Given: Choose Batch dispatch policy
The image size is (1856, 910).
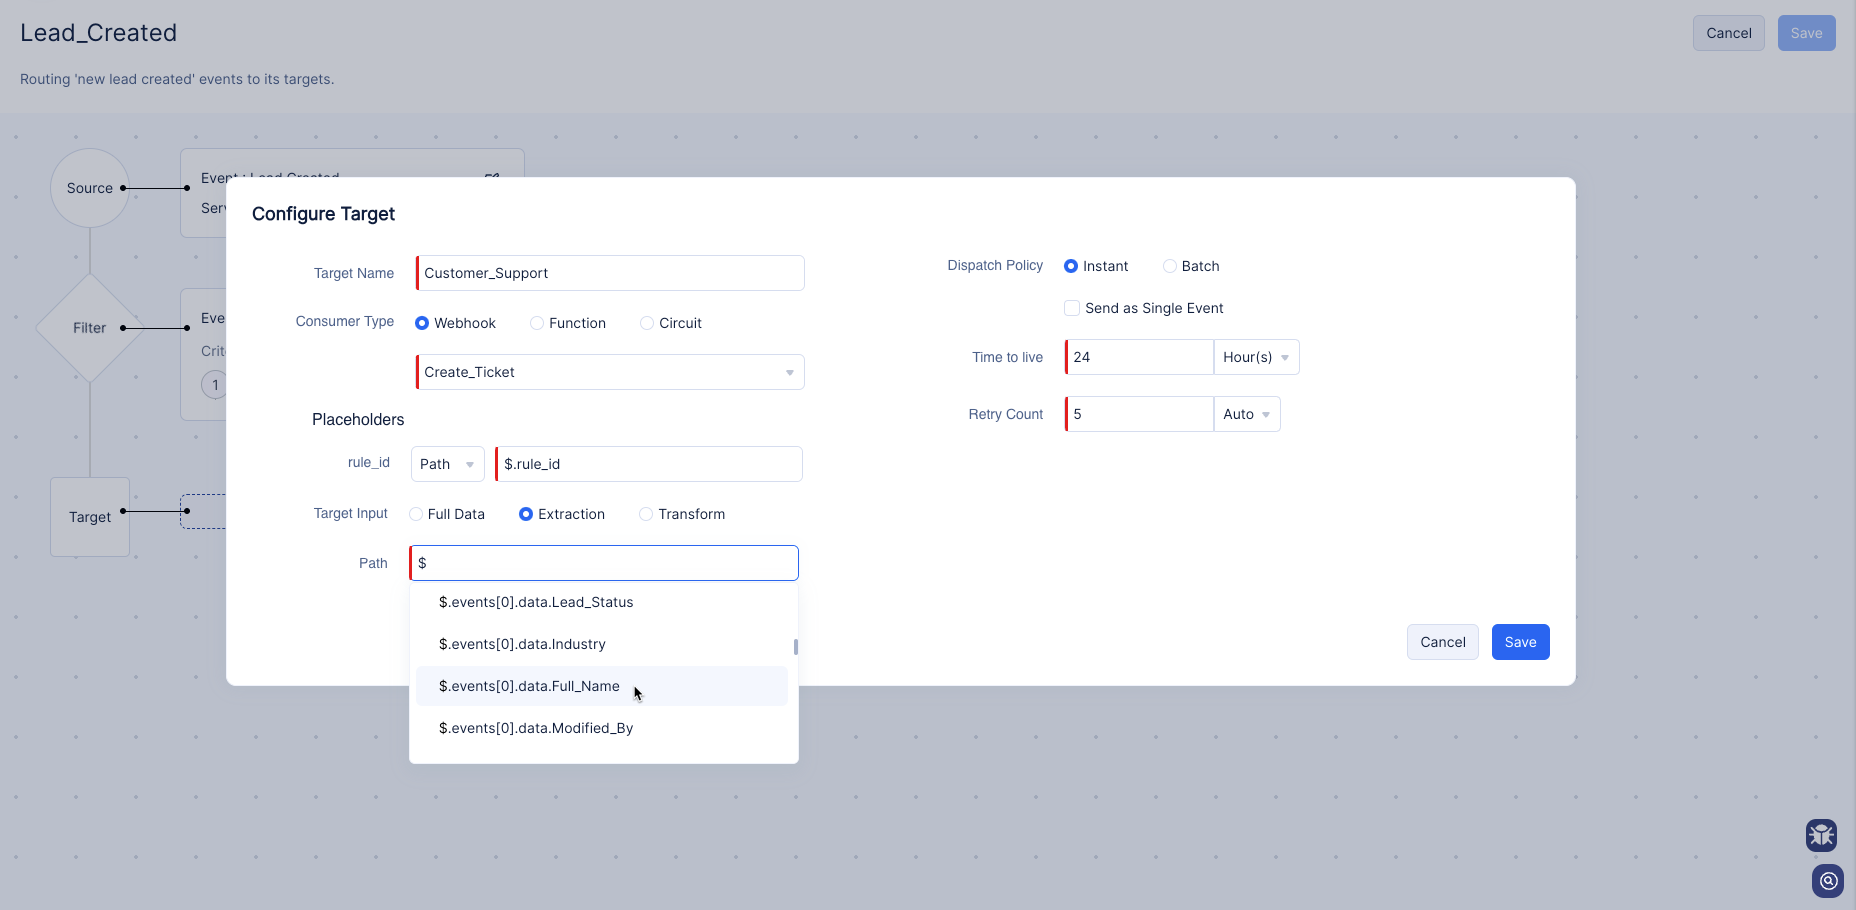Looking at the screenshot, I should (1169, 266).
